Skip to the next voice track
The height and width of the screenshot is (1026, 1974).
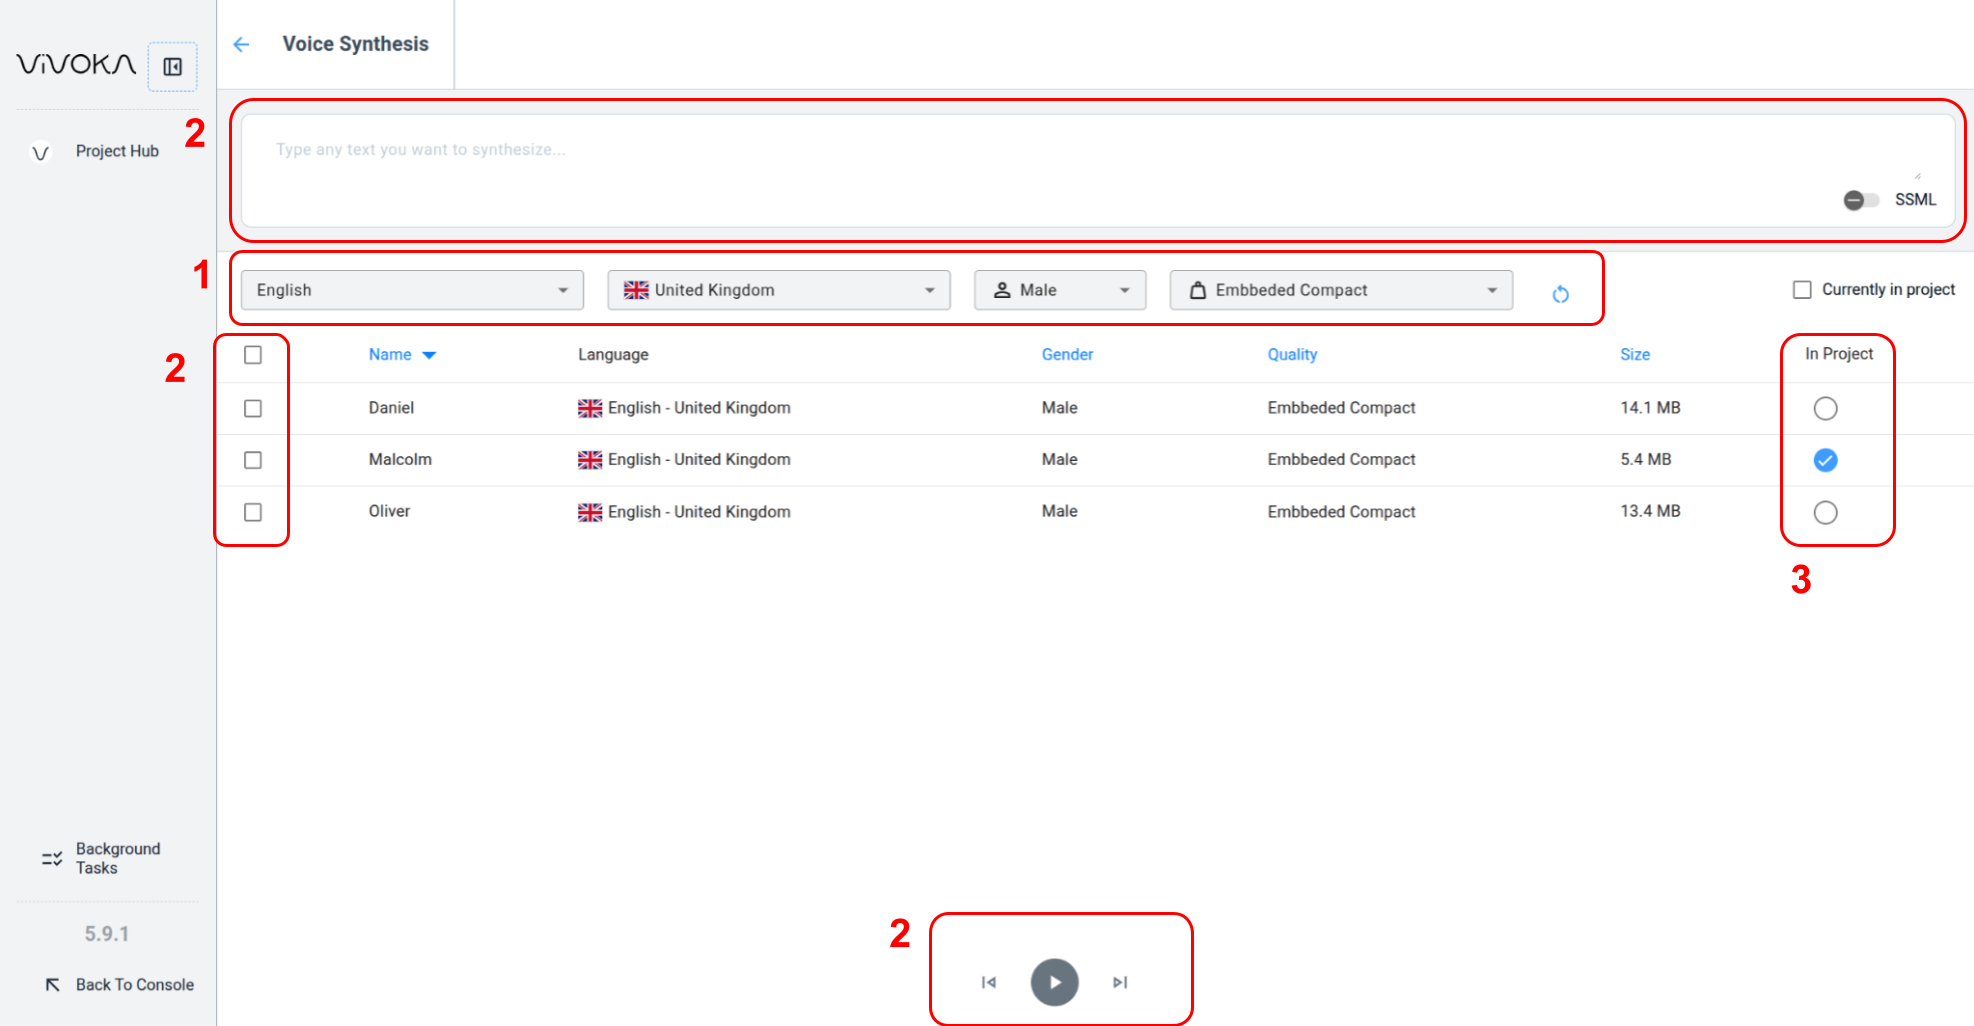pyautogui.click(x=1120, y=982)
